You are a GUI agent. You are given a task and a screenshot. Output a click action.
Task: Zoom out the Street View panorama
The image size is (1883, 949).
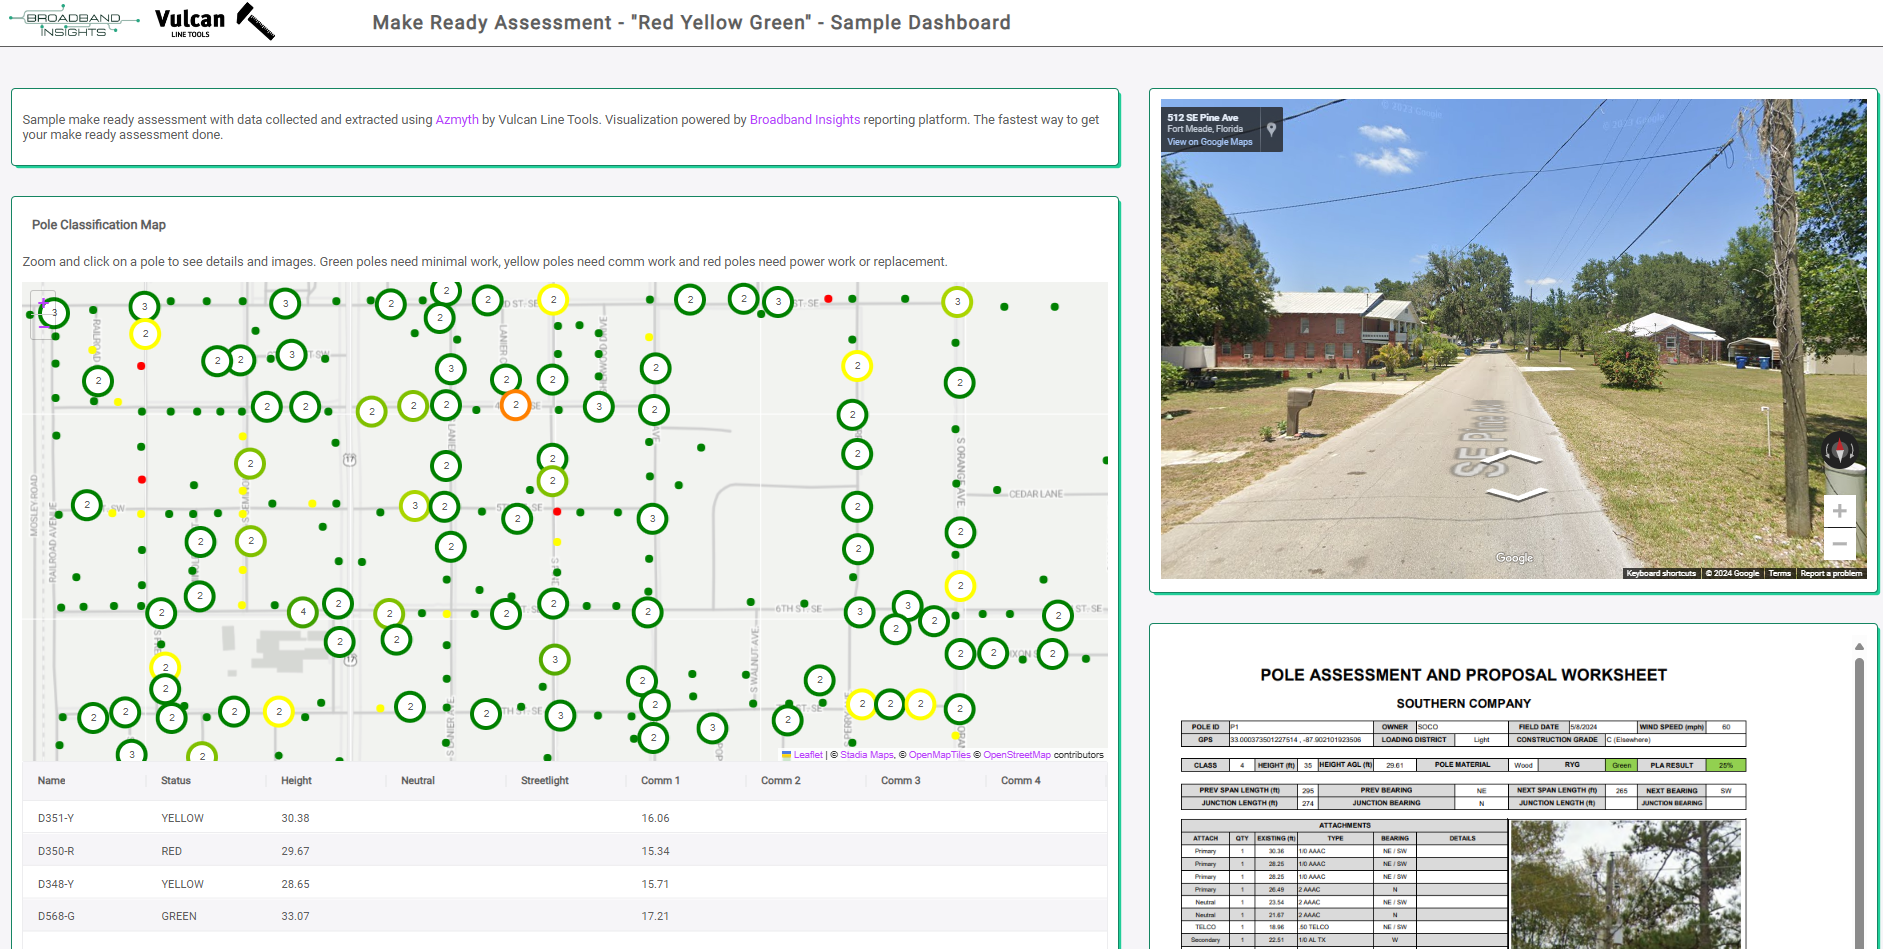coord(1840,544)
